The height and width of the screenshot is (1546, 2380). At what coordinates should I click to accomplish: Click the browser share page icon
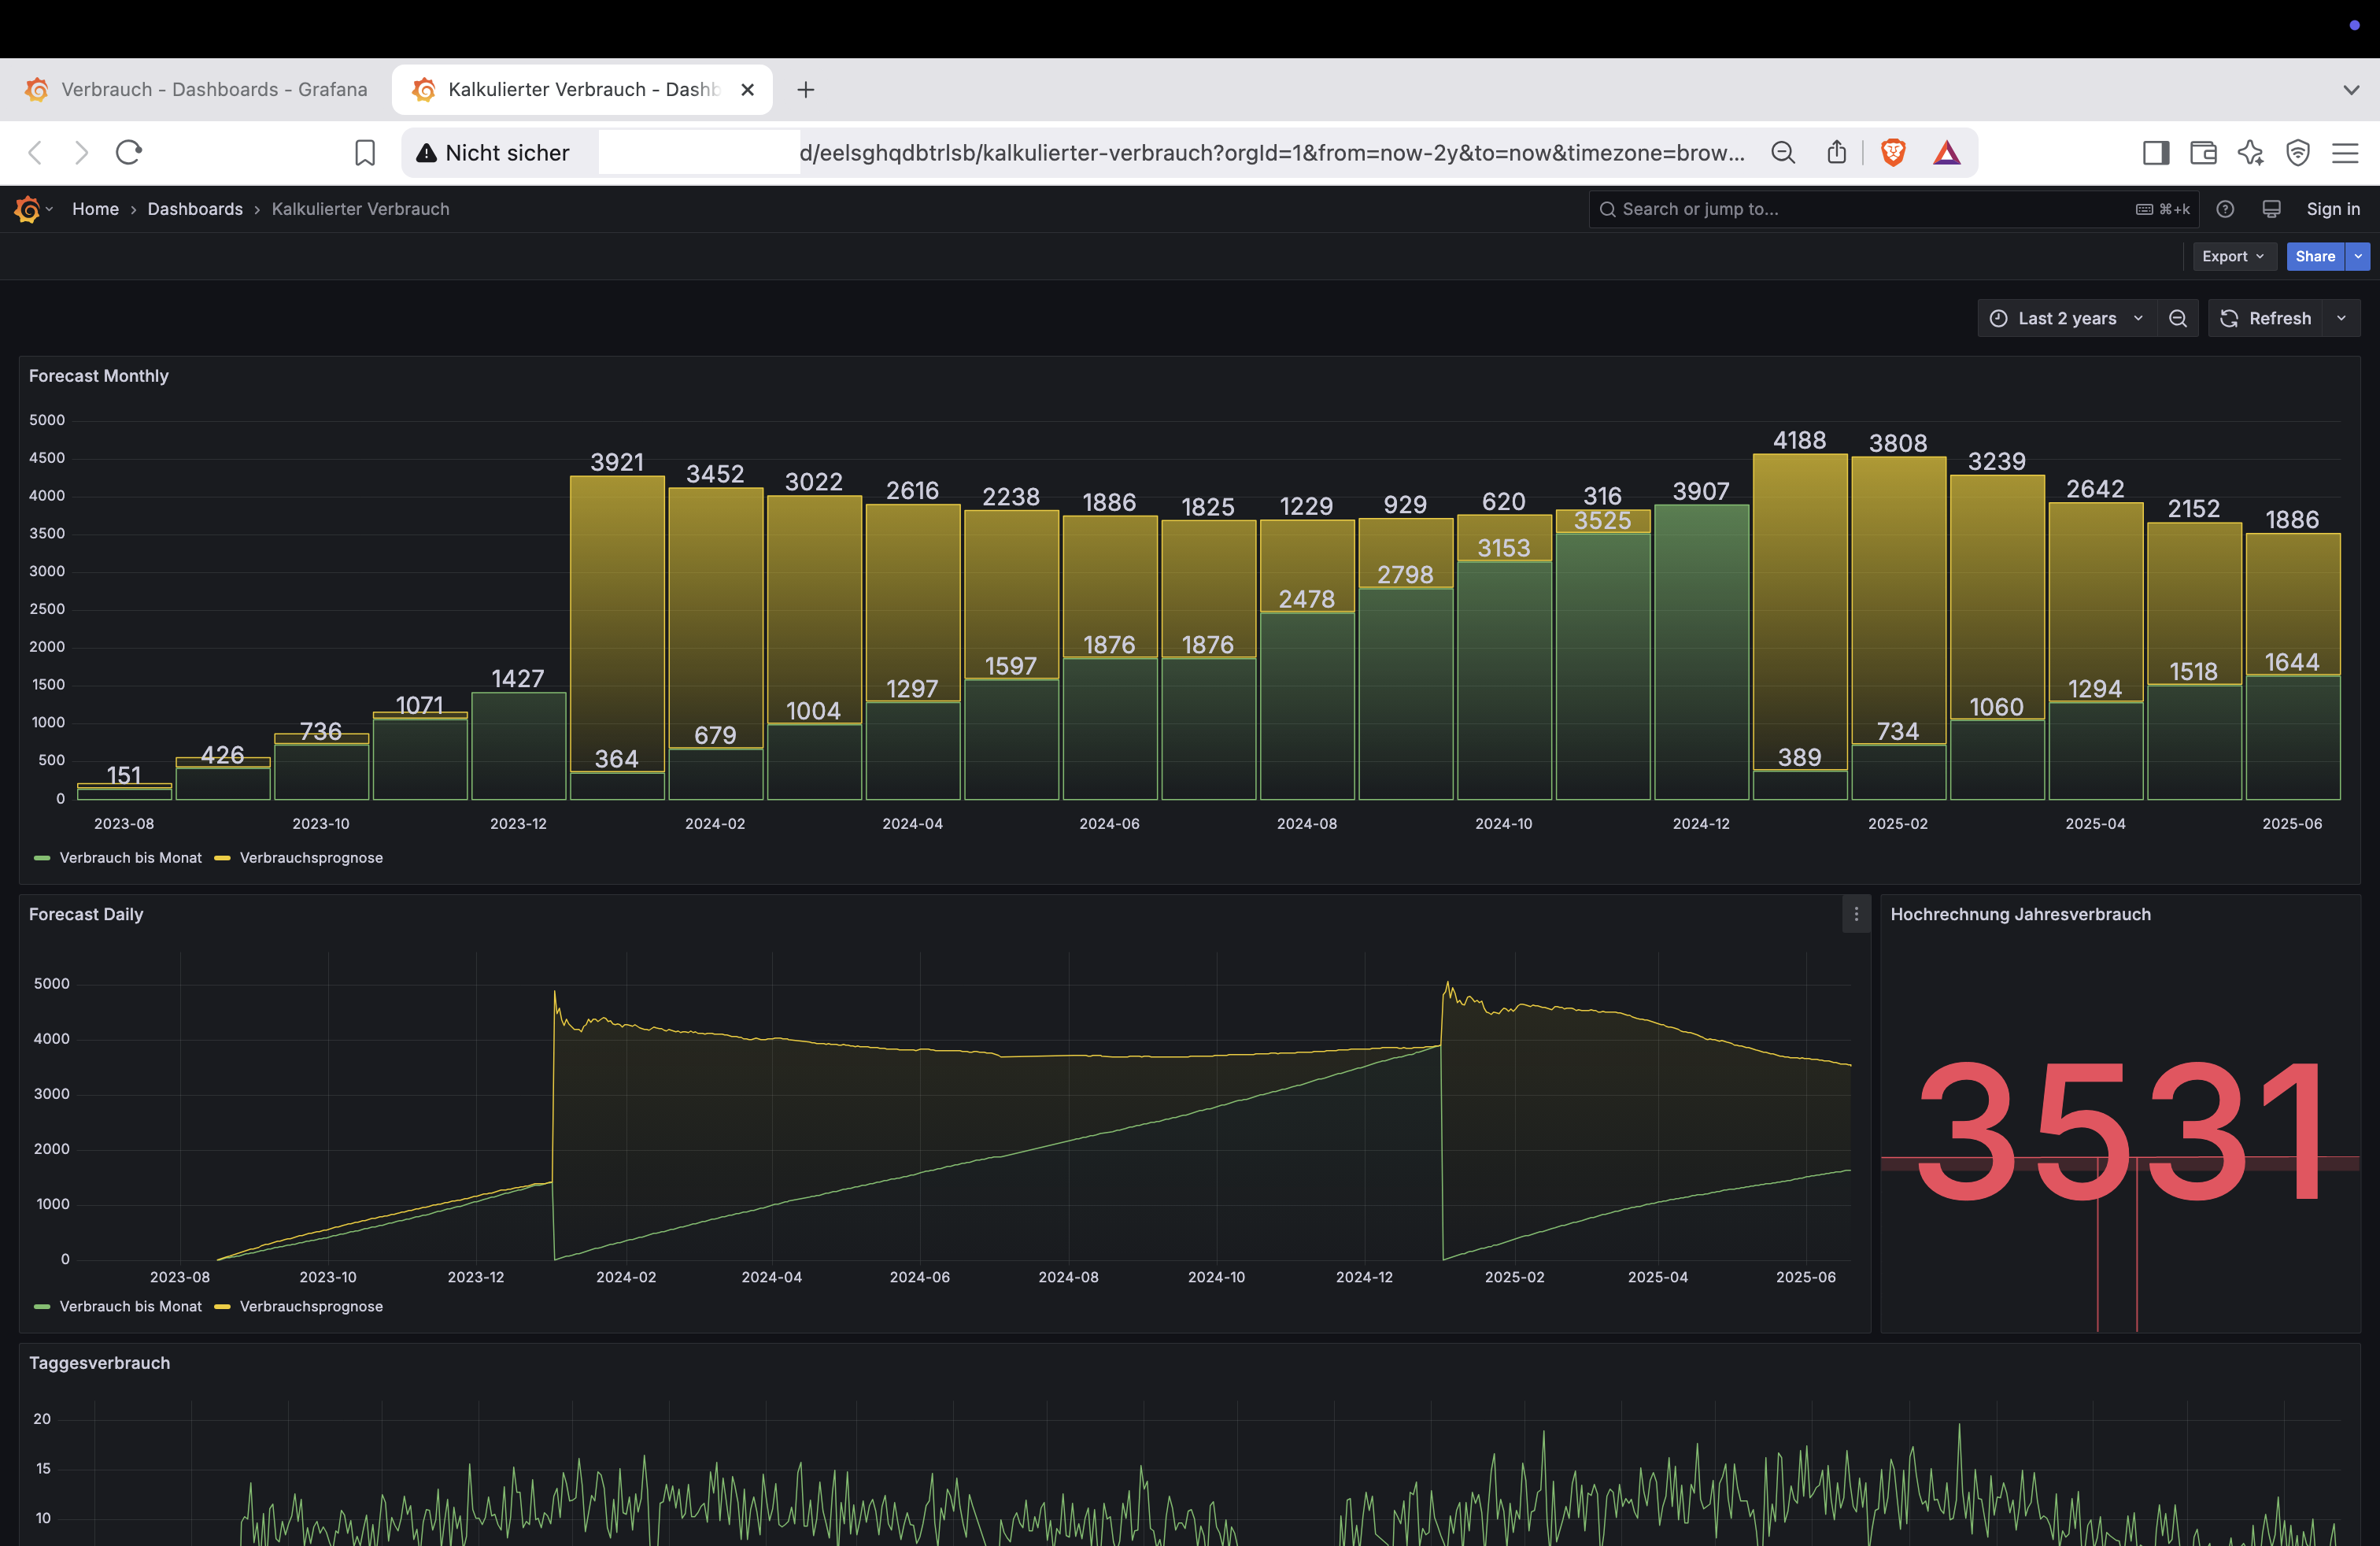click(x=1836, y=152)
